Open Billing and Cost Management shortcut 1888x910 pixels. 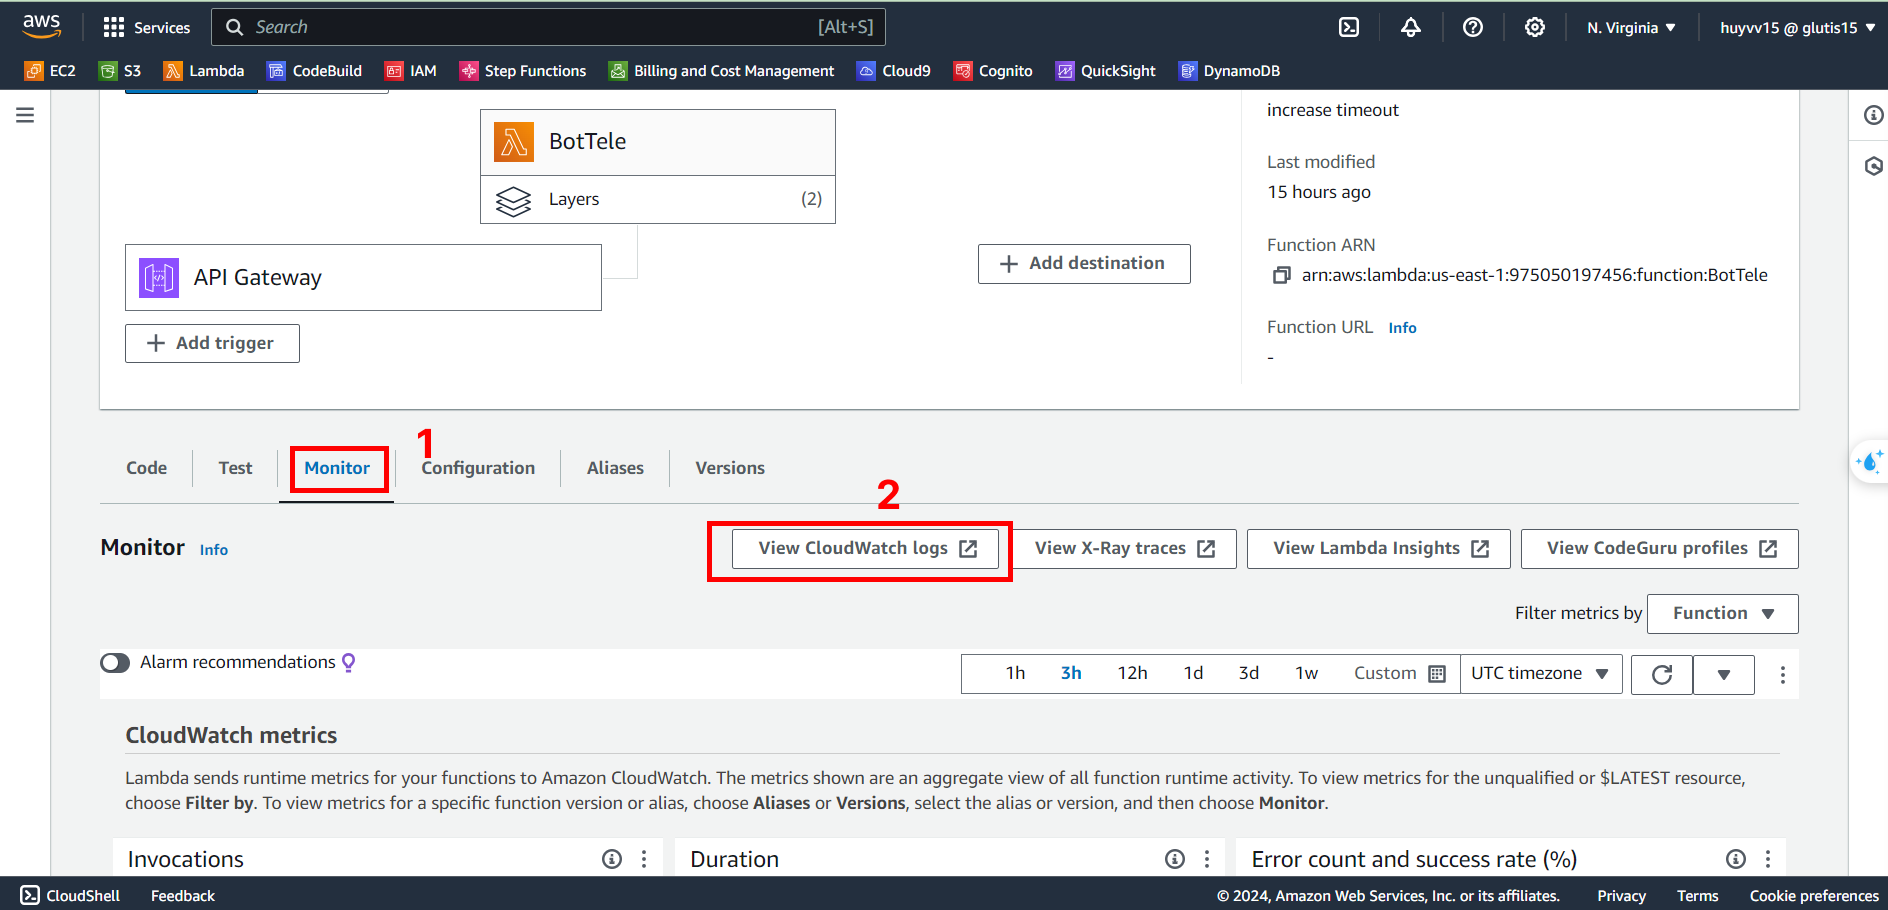721,71
